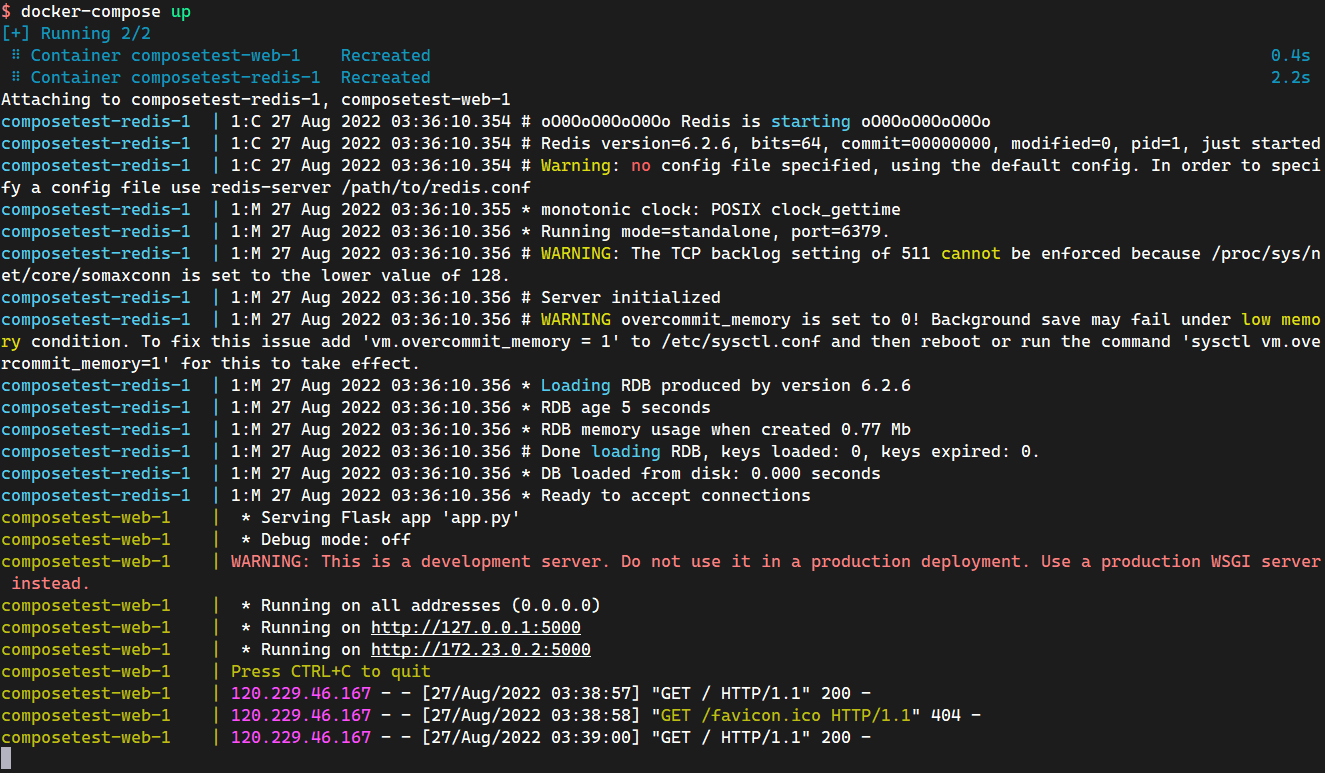Image resolution: width=1325 pixels, height=773 pixels.
Task: Click the status glyph beside Container composetest-redis-1
Action: point(16,78)
